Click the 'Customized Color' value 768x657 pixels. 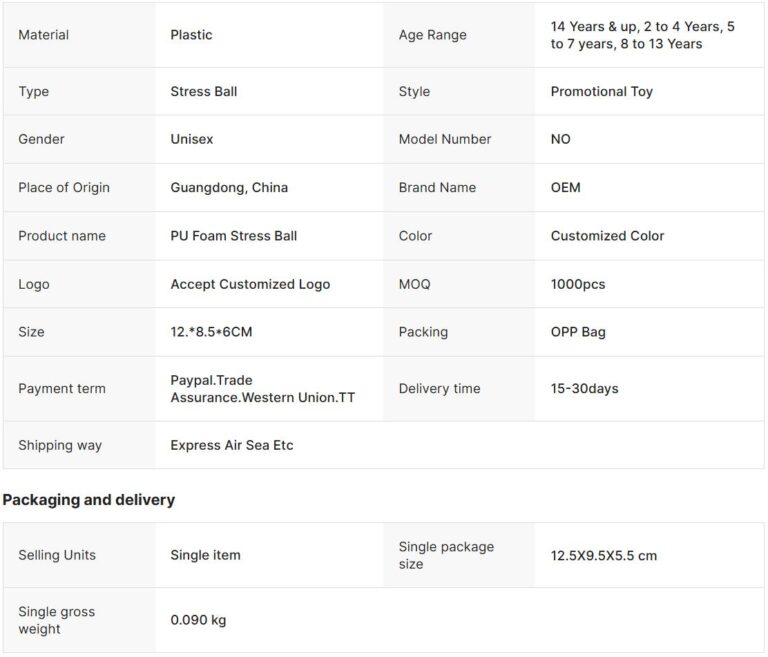607,236
